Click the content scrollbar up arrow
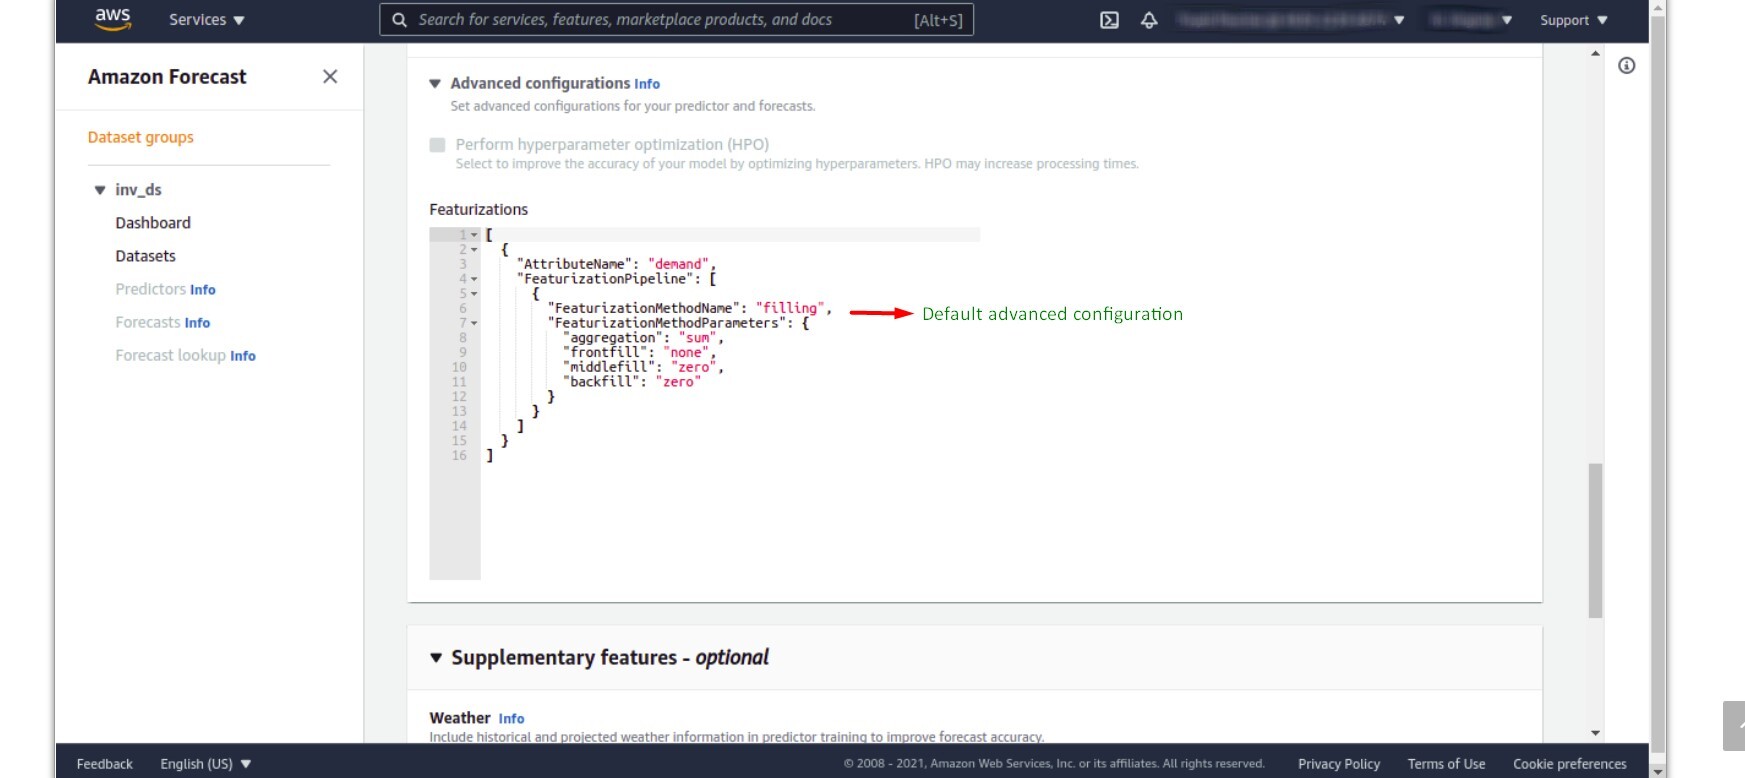Image resolution: width=1745 pixels, height=778 pixels. (x=1595, y=53)
